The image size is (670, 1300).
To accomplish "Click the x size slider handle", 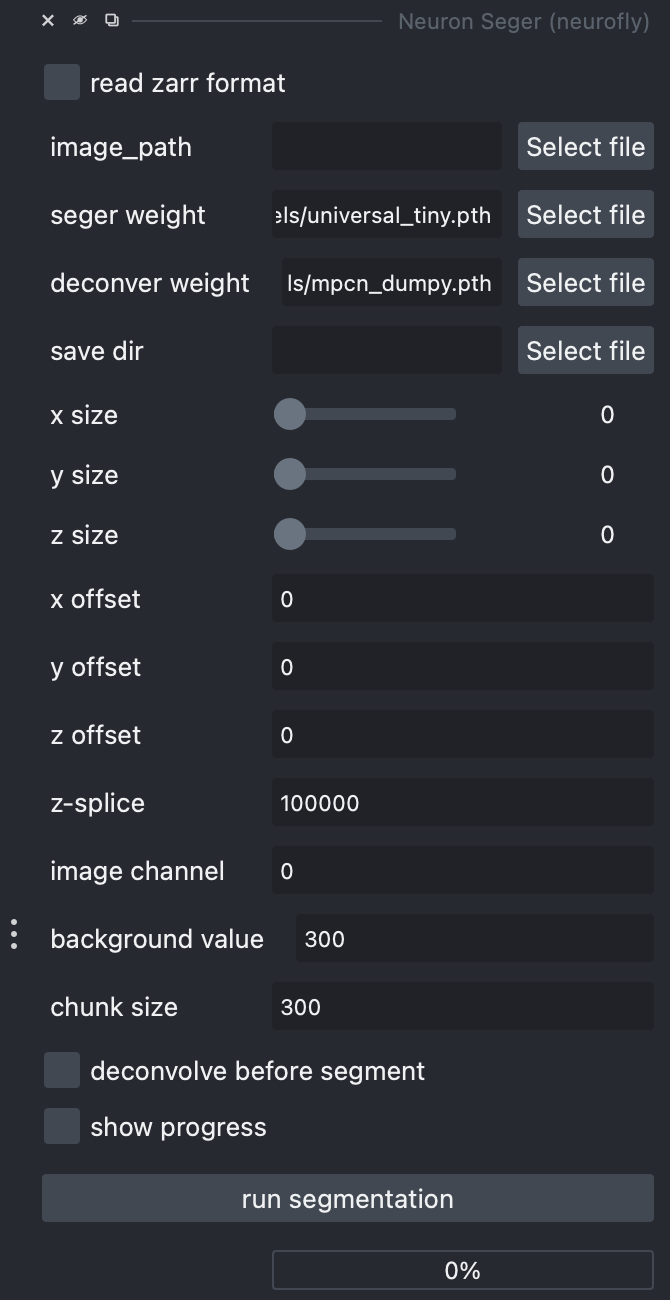I will point(290,414).
